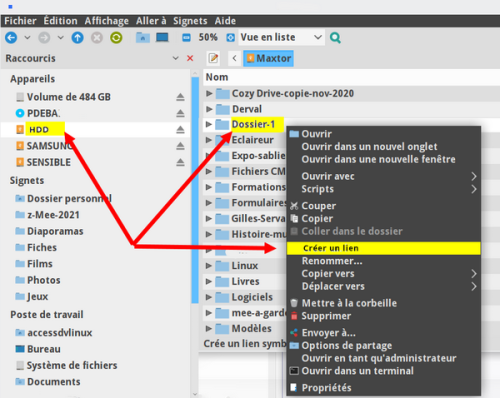Click the sidebar vertical scrollbar

point(195,190)
